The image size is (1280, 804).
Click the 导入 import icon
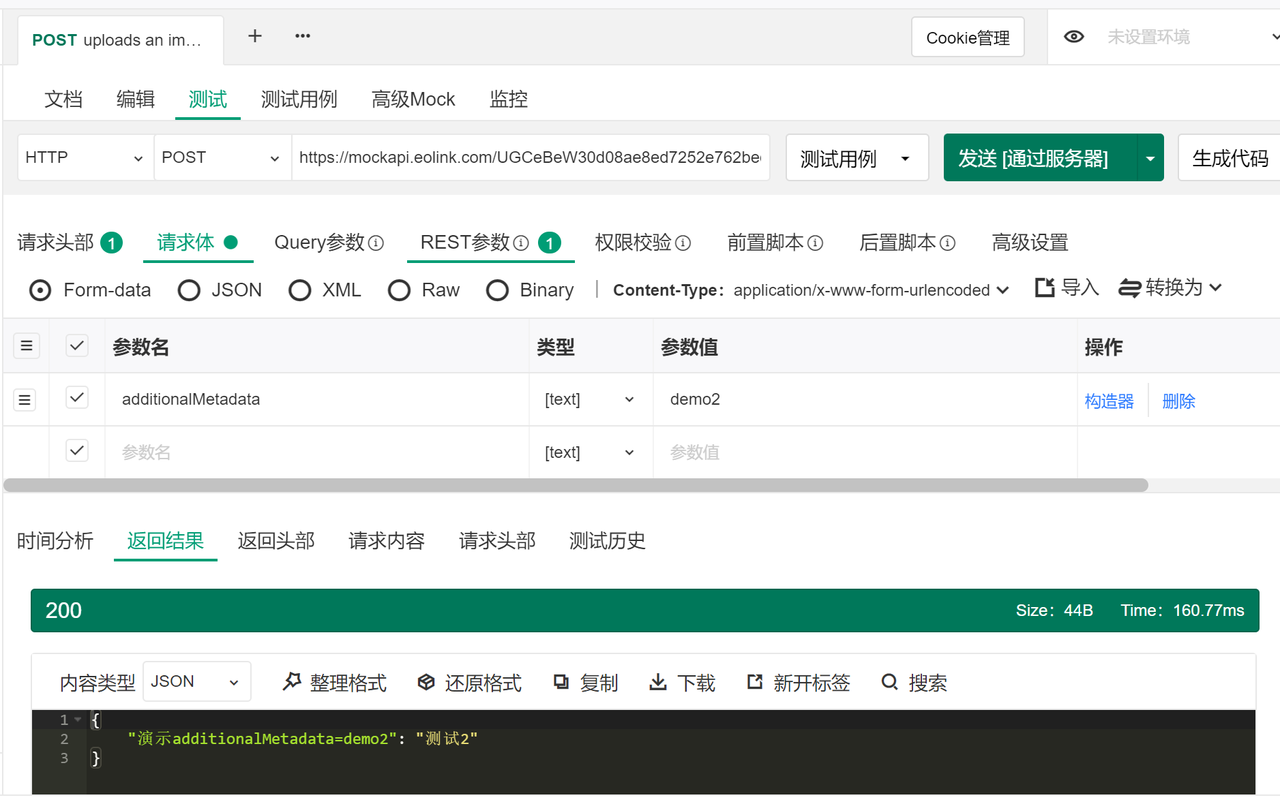point(1045,288)
